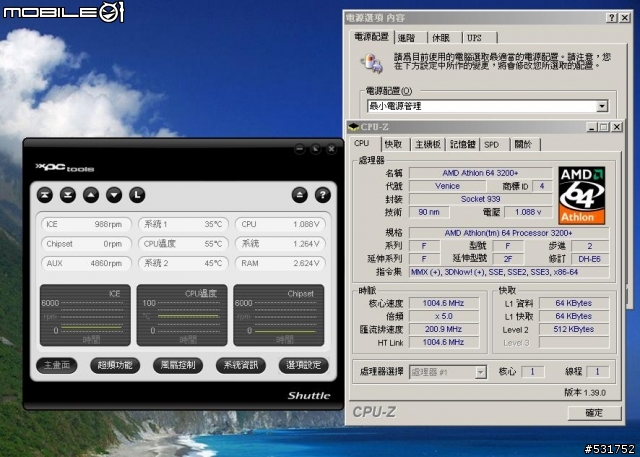Click the 系統 1.264V voltage reading
640x457 pixels.
280,244
